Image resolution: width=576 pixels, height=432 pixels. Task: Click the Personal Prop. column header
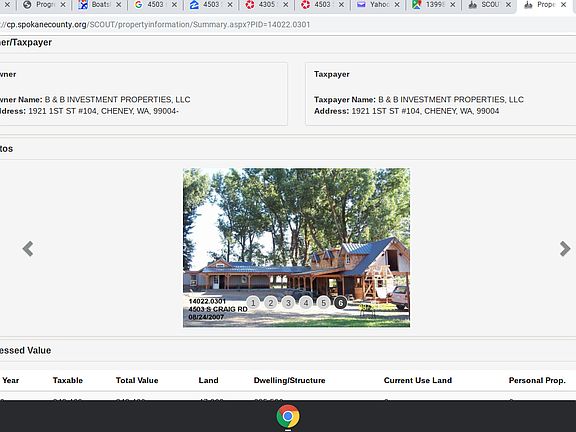coord(537,380)
